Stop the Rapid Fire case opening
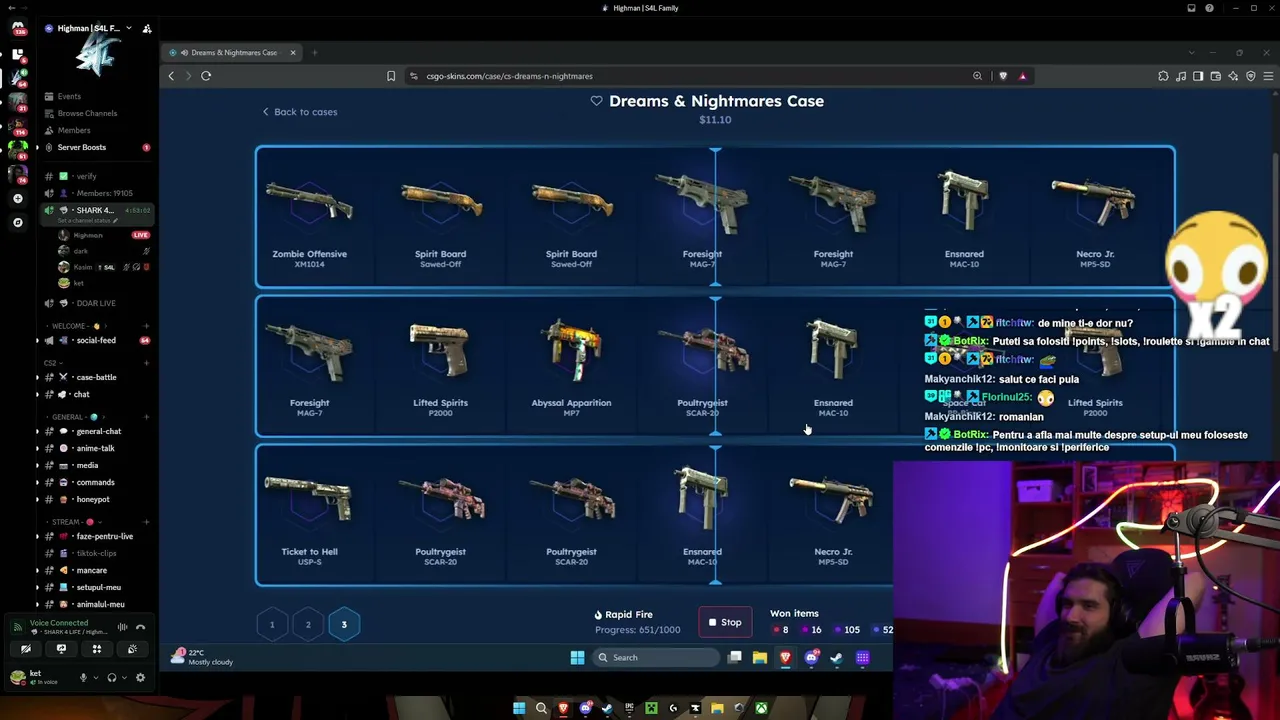 (725, 622)
